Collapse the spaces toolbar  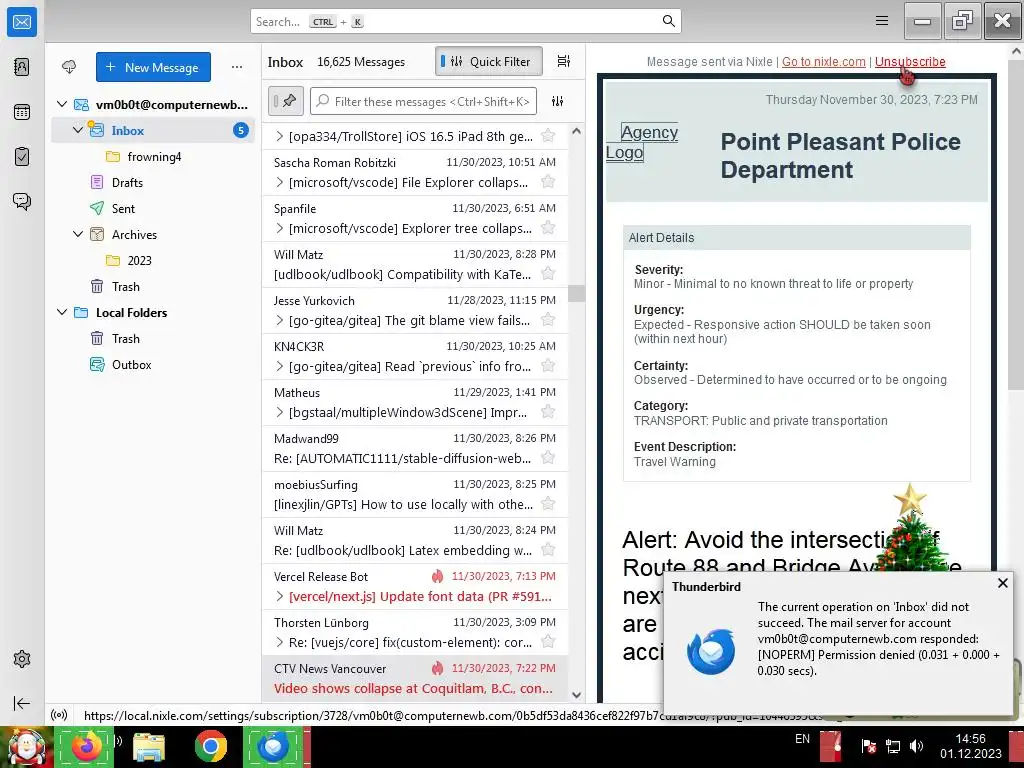(x=22, y=703)
